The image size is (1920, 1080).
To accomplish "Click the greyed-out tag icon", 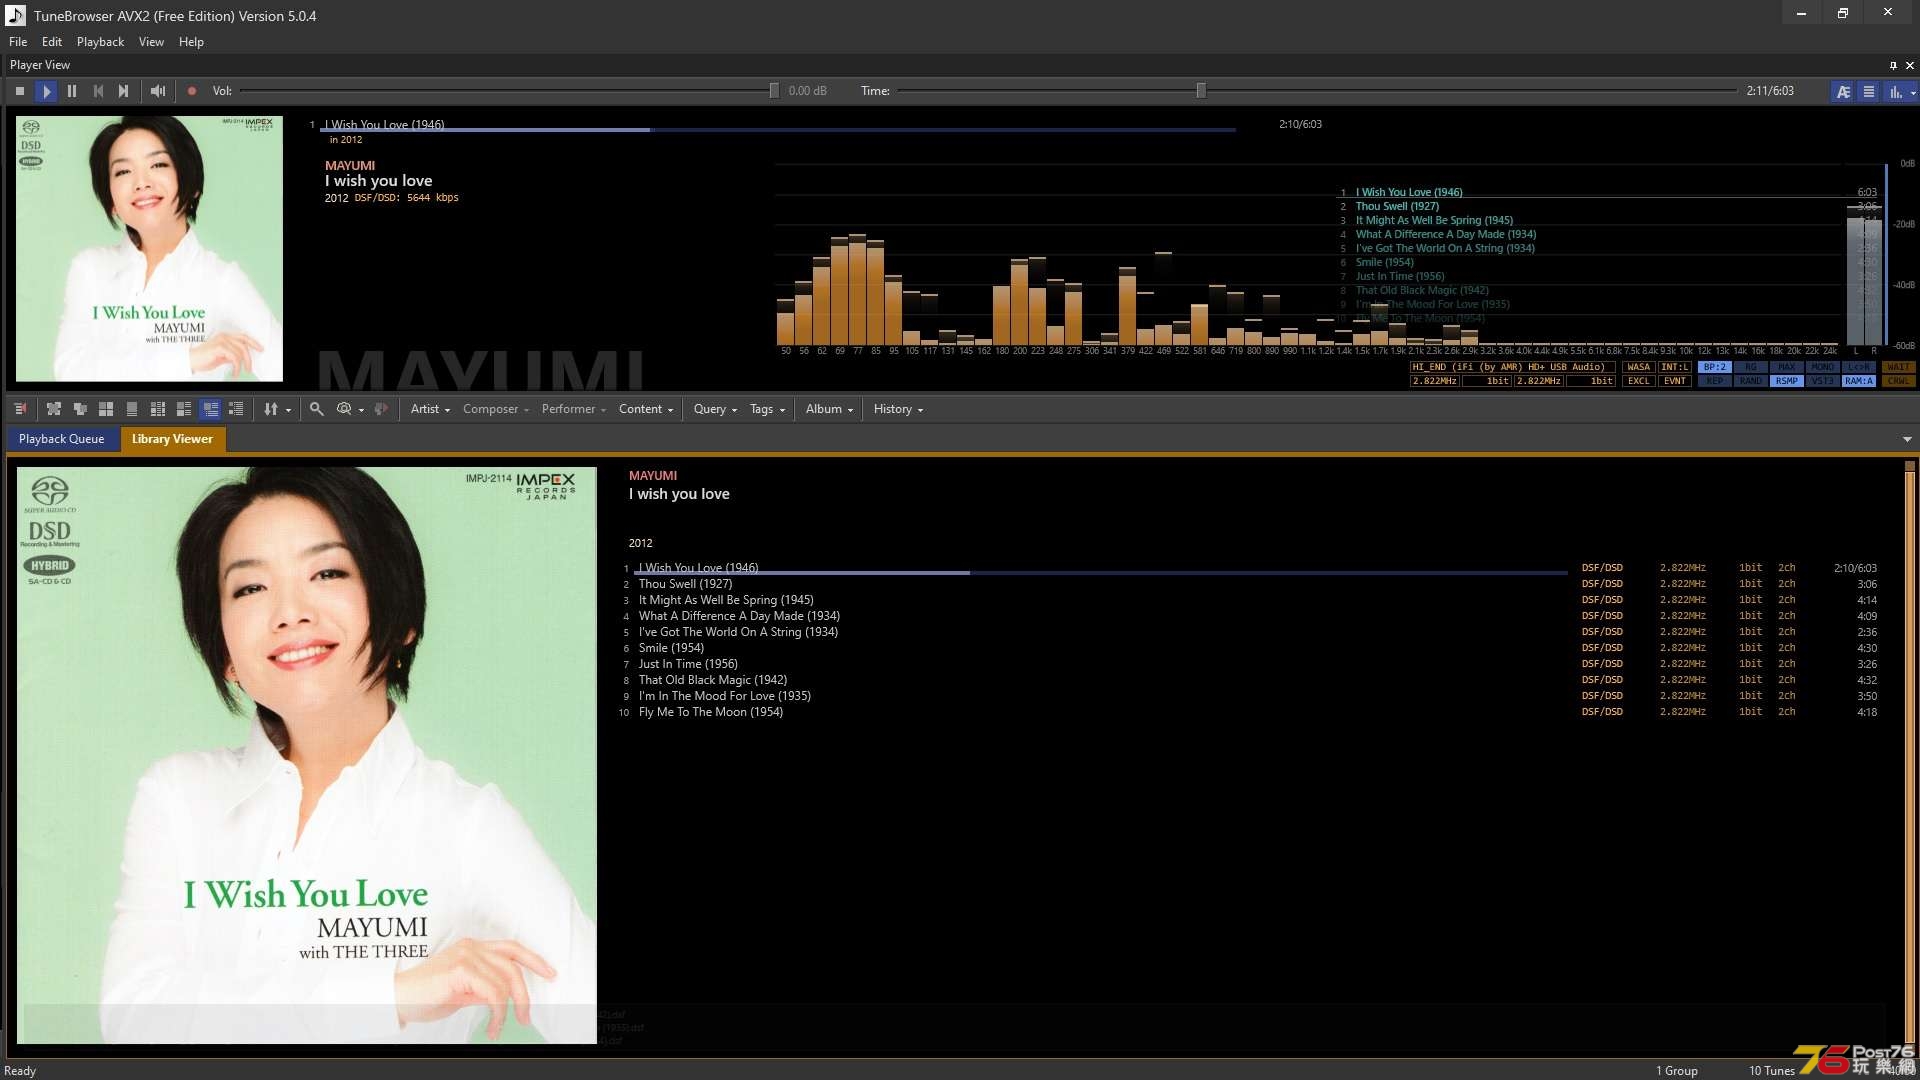I will 381,409.
